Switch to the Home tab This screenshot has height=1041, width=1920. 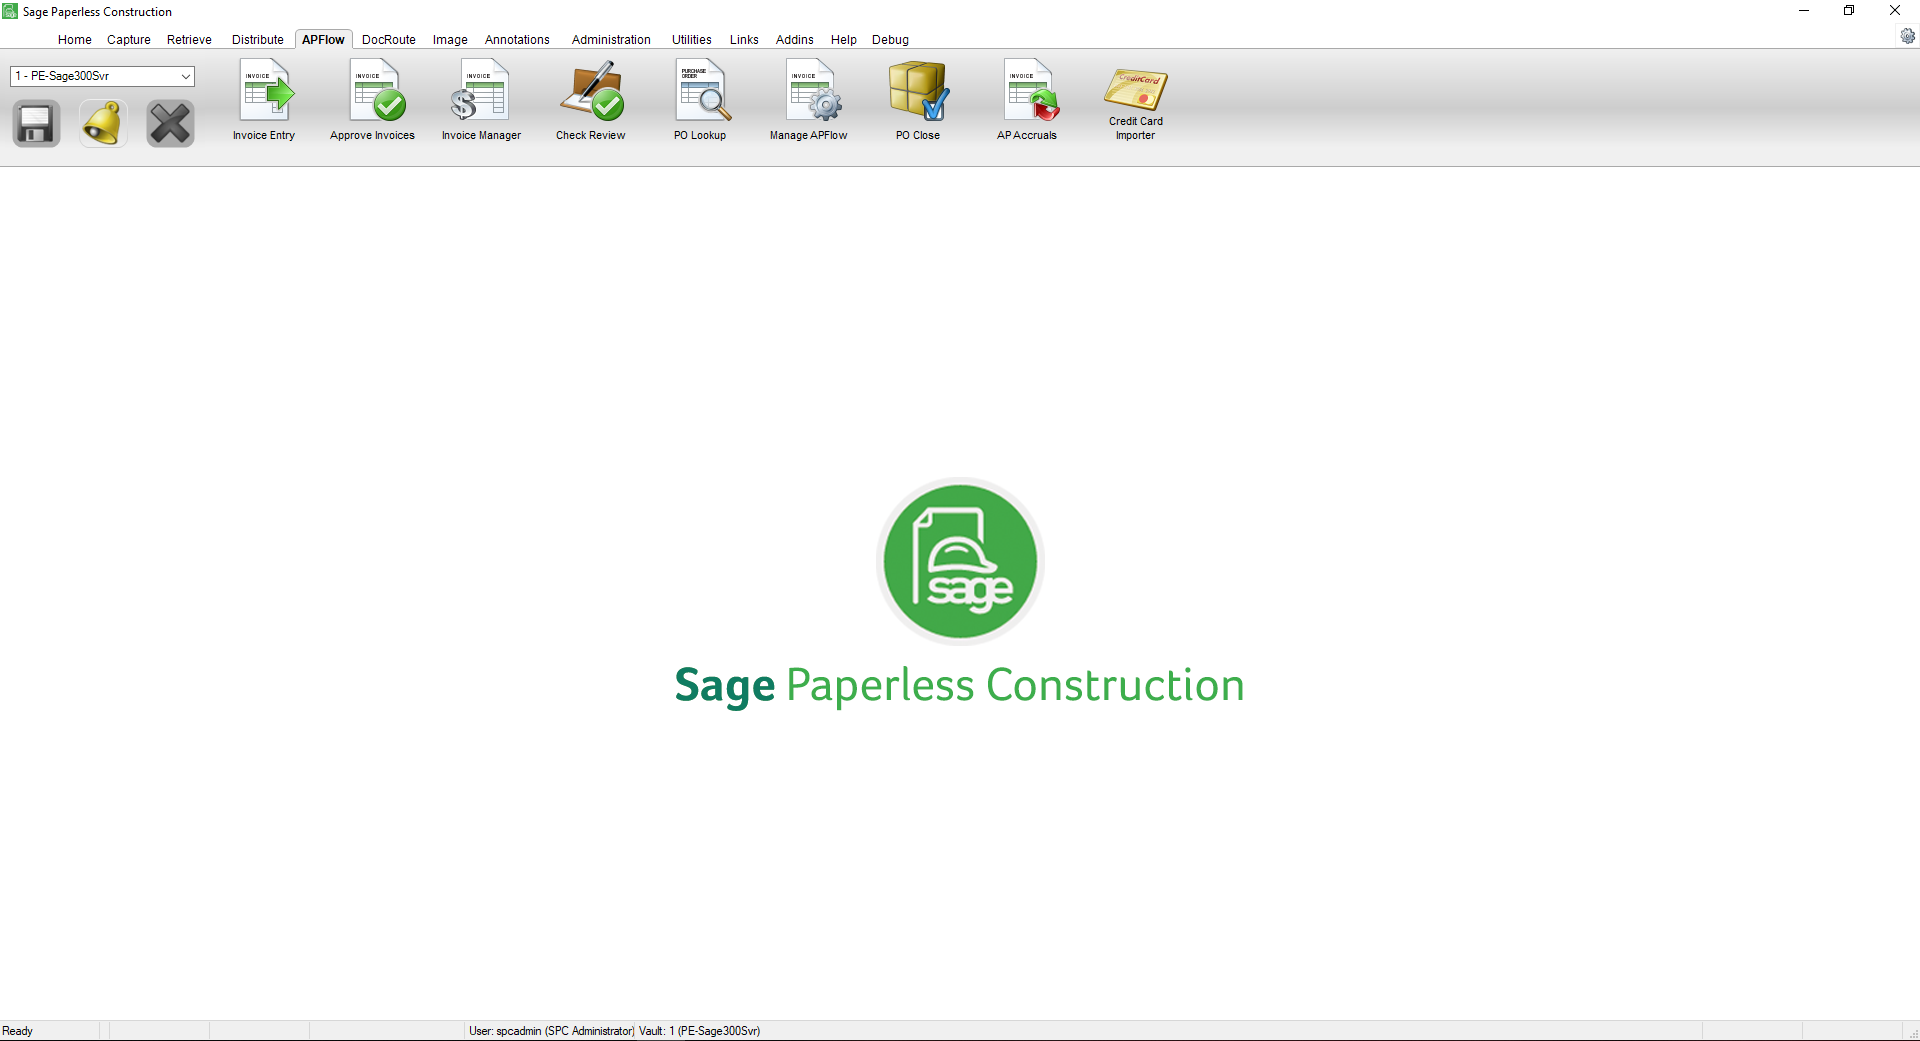tap(75, 40)
